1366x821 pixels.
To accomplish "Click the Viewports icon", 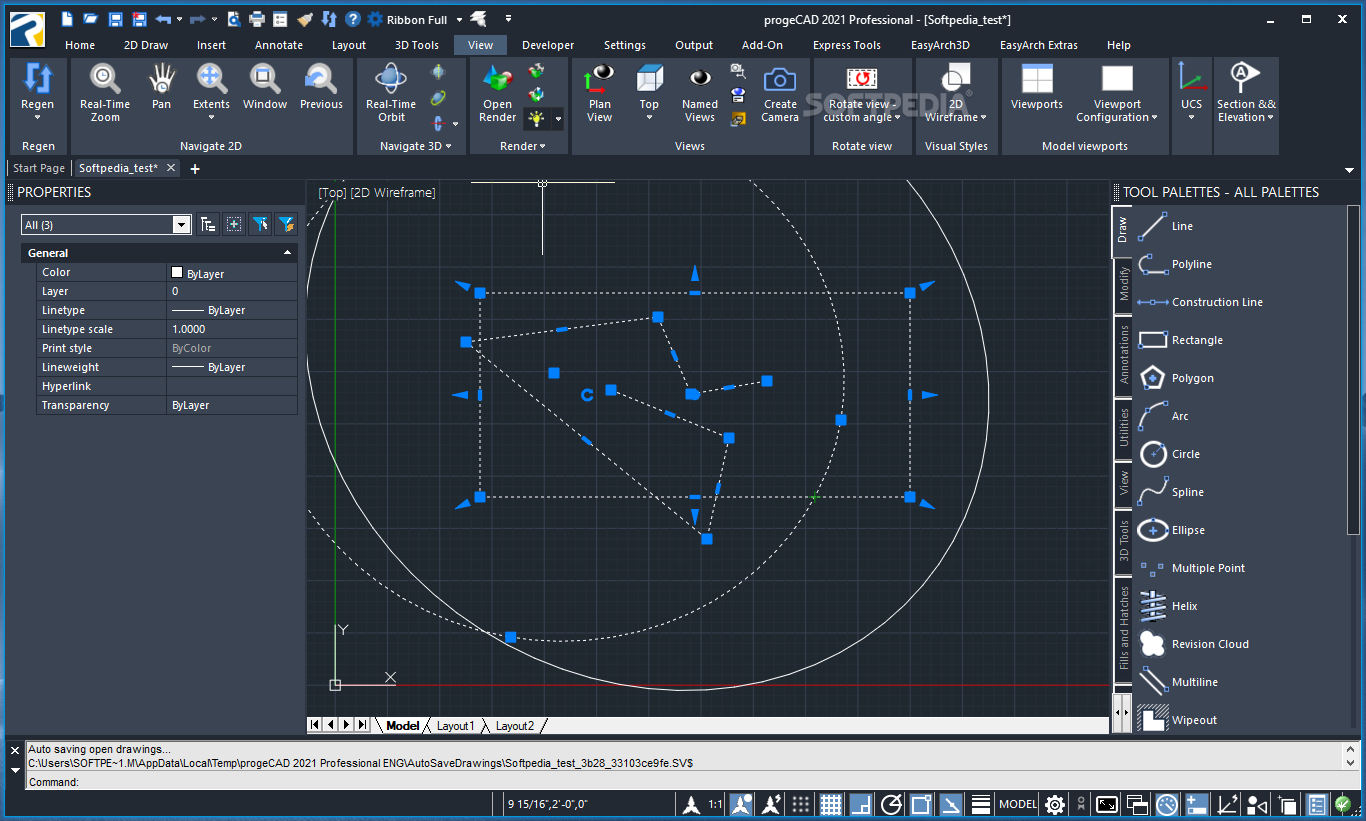I will [1037, 78].
